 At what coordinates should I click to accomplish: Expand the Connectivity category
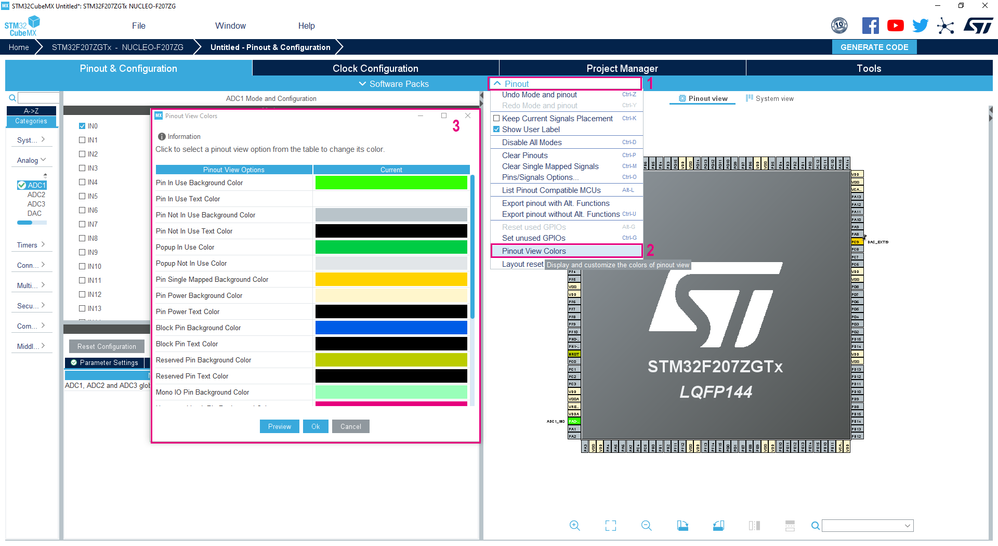pyautogui.click(x=31, y=265)
